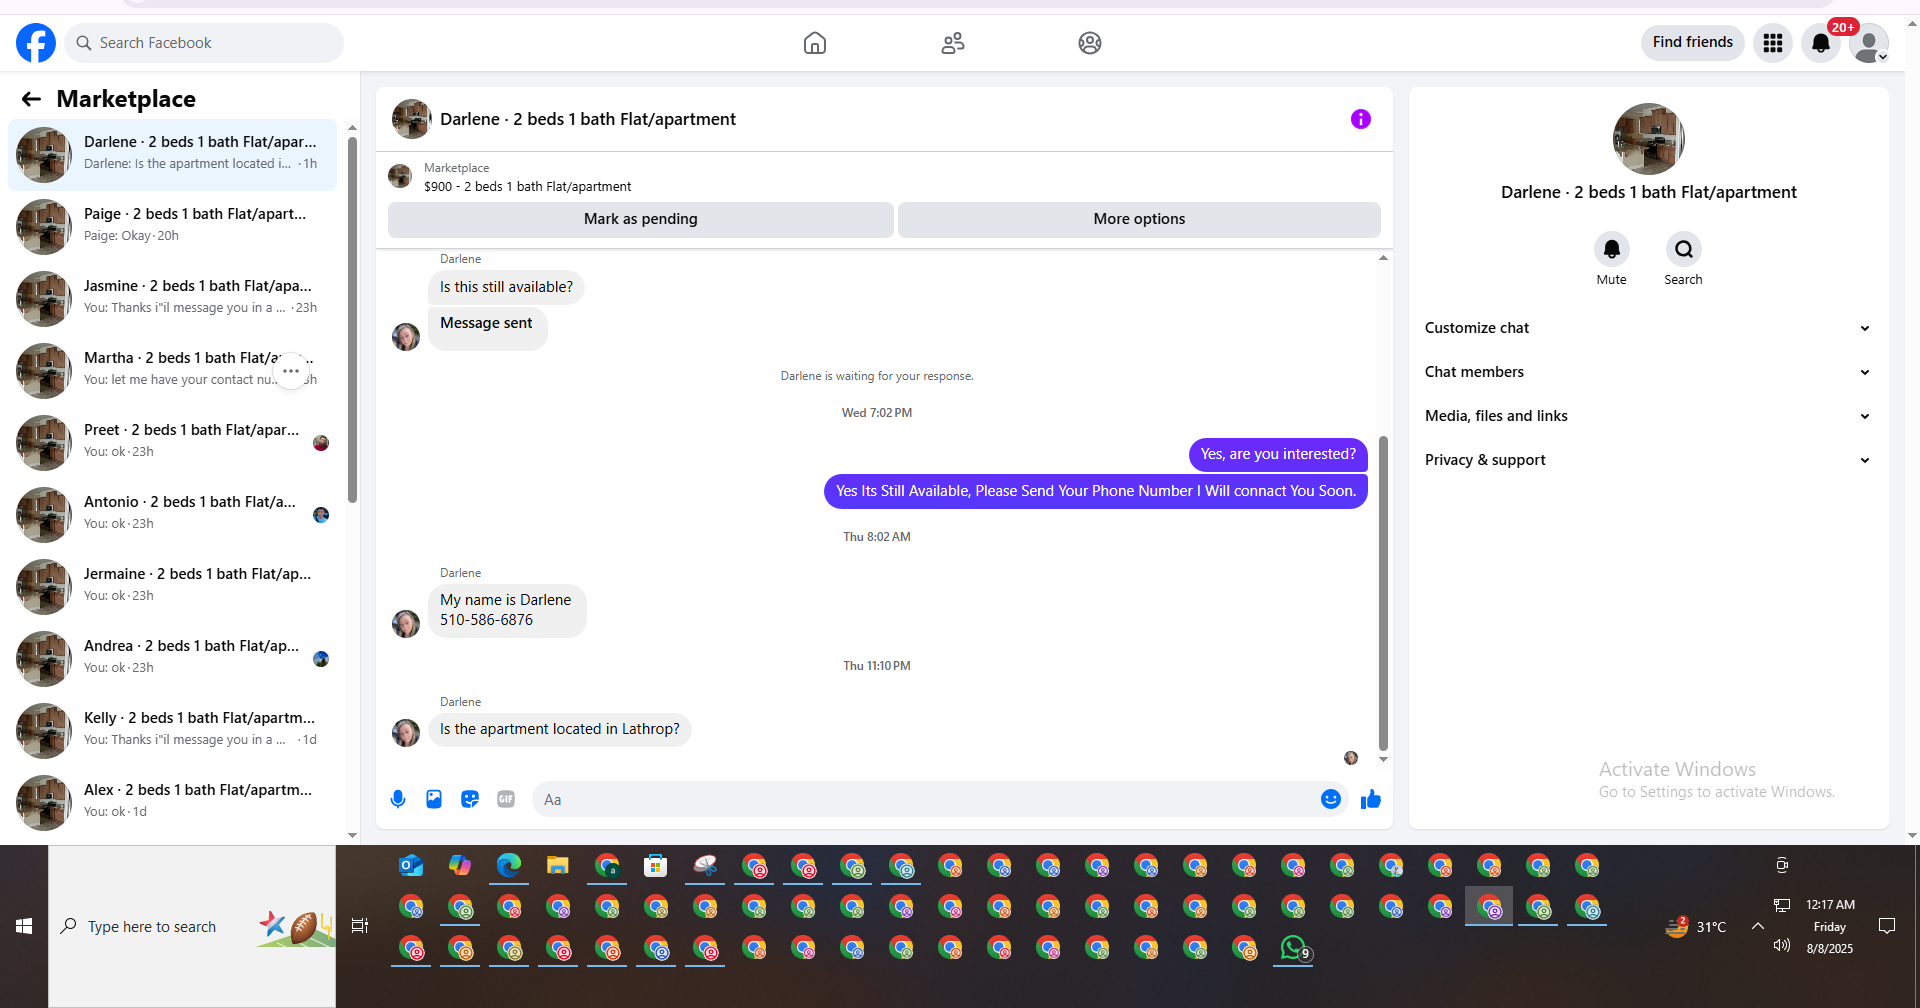The image size is (1920, 1008).
Task: Click the "Yes, are you interested?" message
Action: click(1278, 454)
